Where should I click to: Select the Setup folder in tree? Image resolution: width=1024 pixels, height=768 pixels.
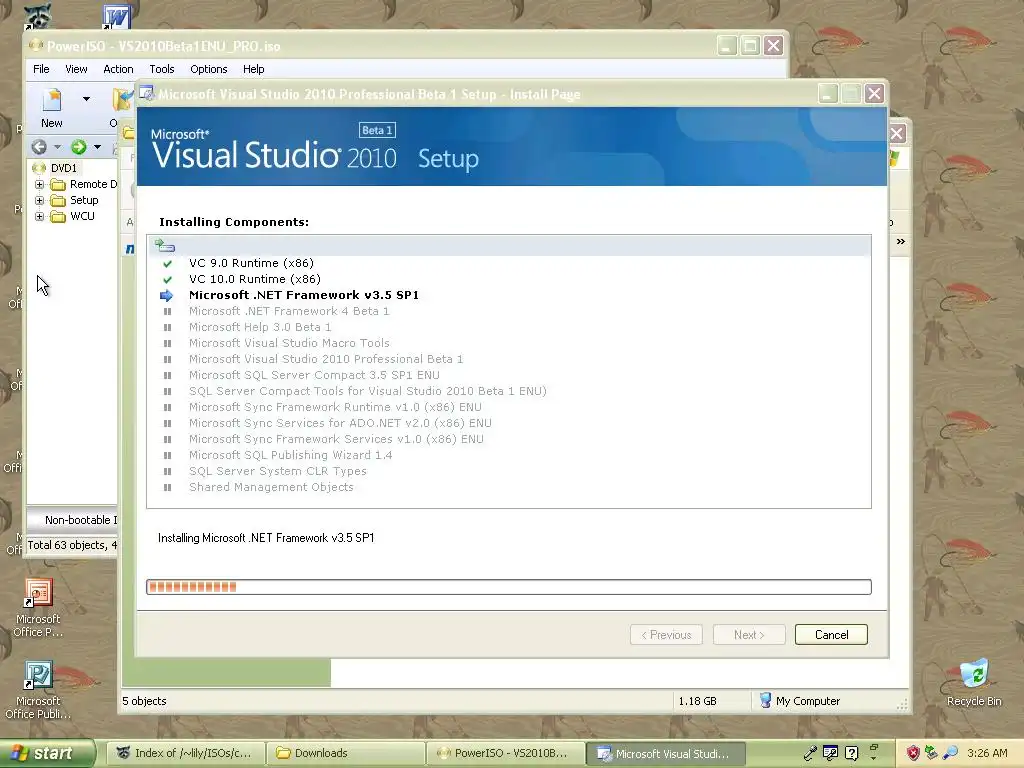[x=84, y=200]
